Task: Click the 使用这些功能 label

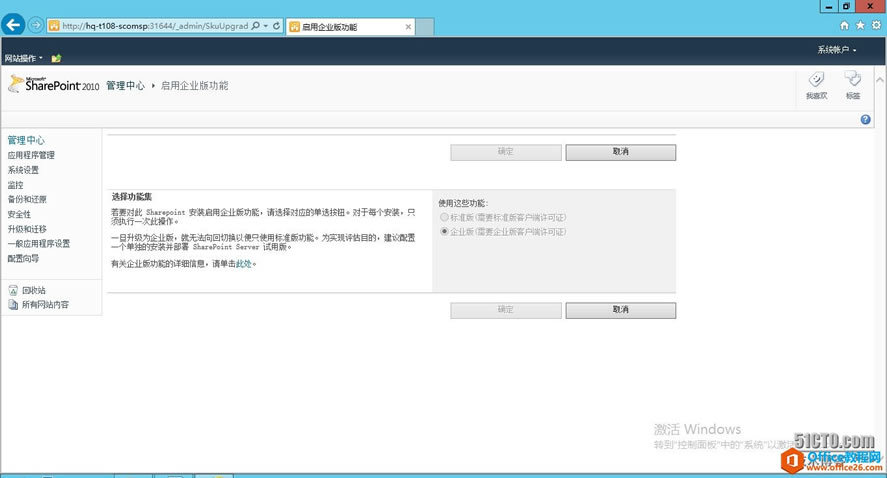Action: pos(463,203)
